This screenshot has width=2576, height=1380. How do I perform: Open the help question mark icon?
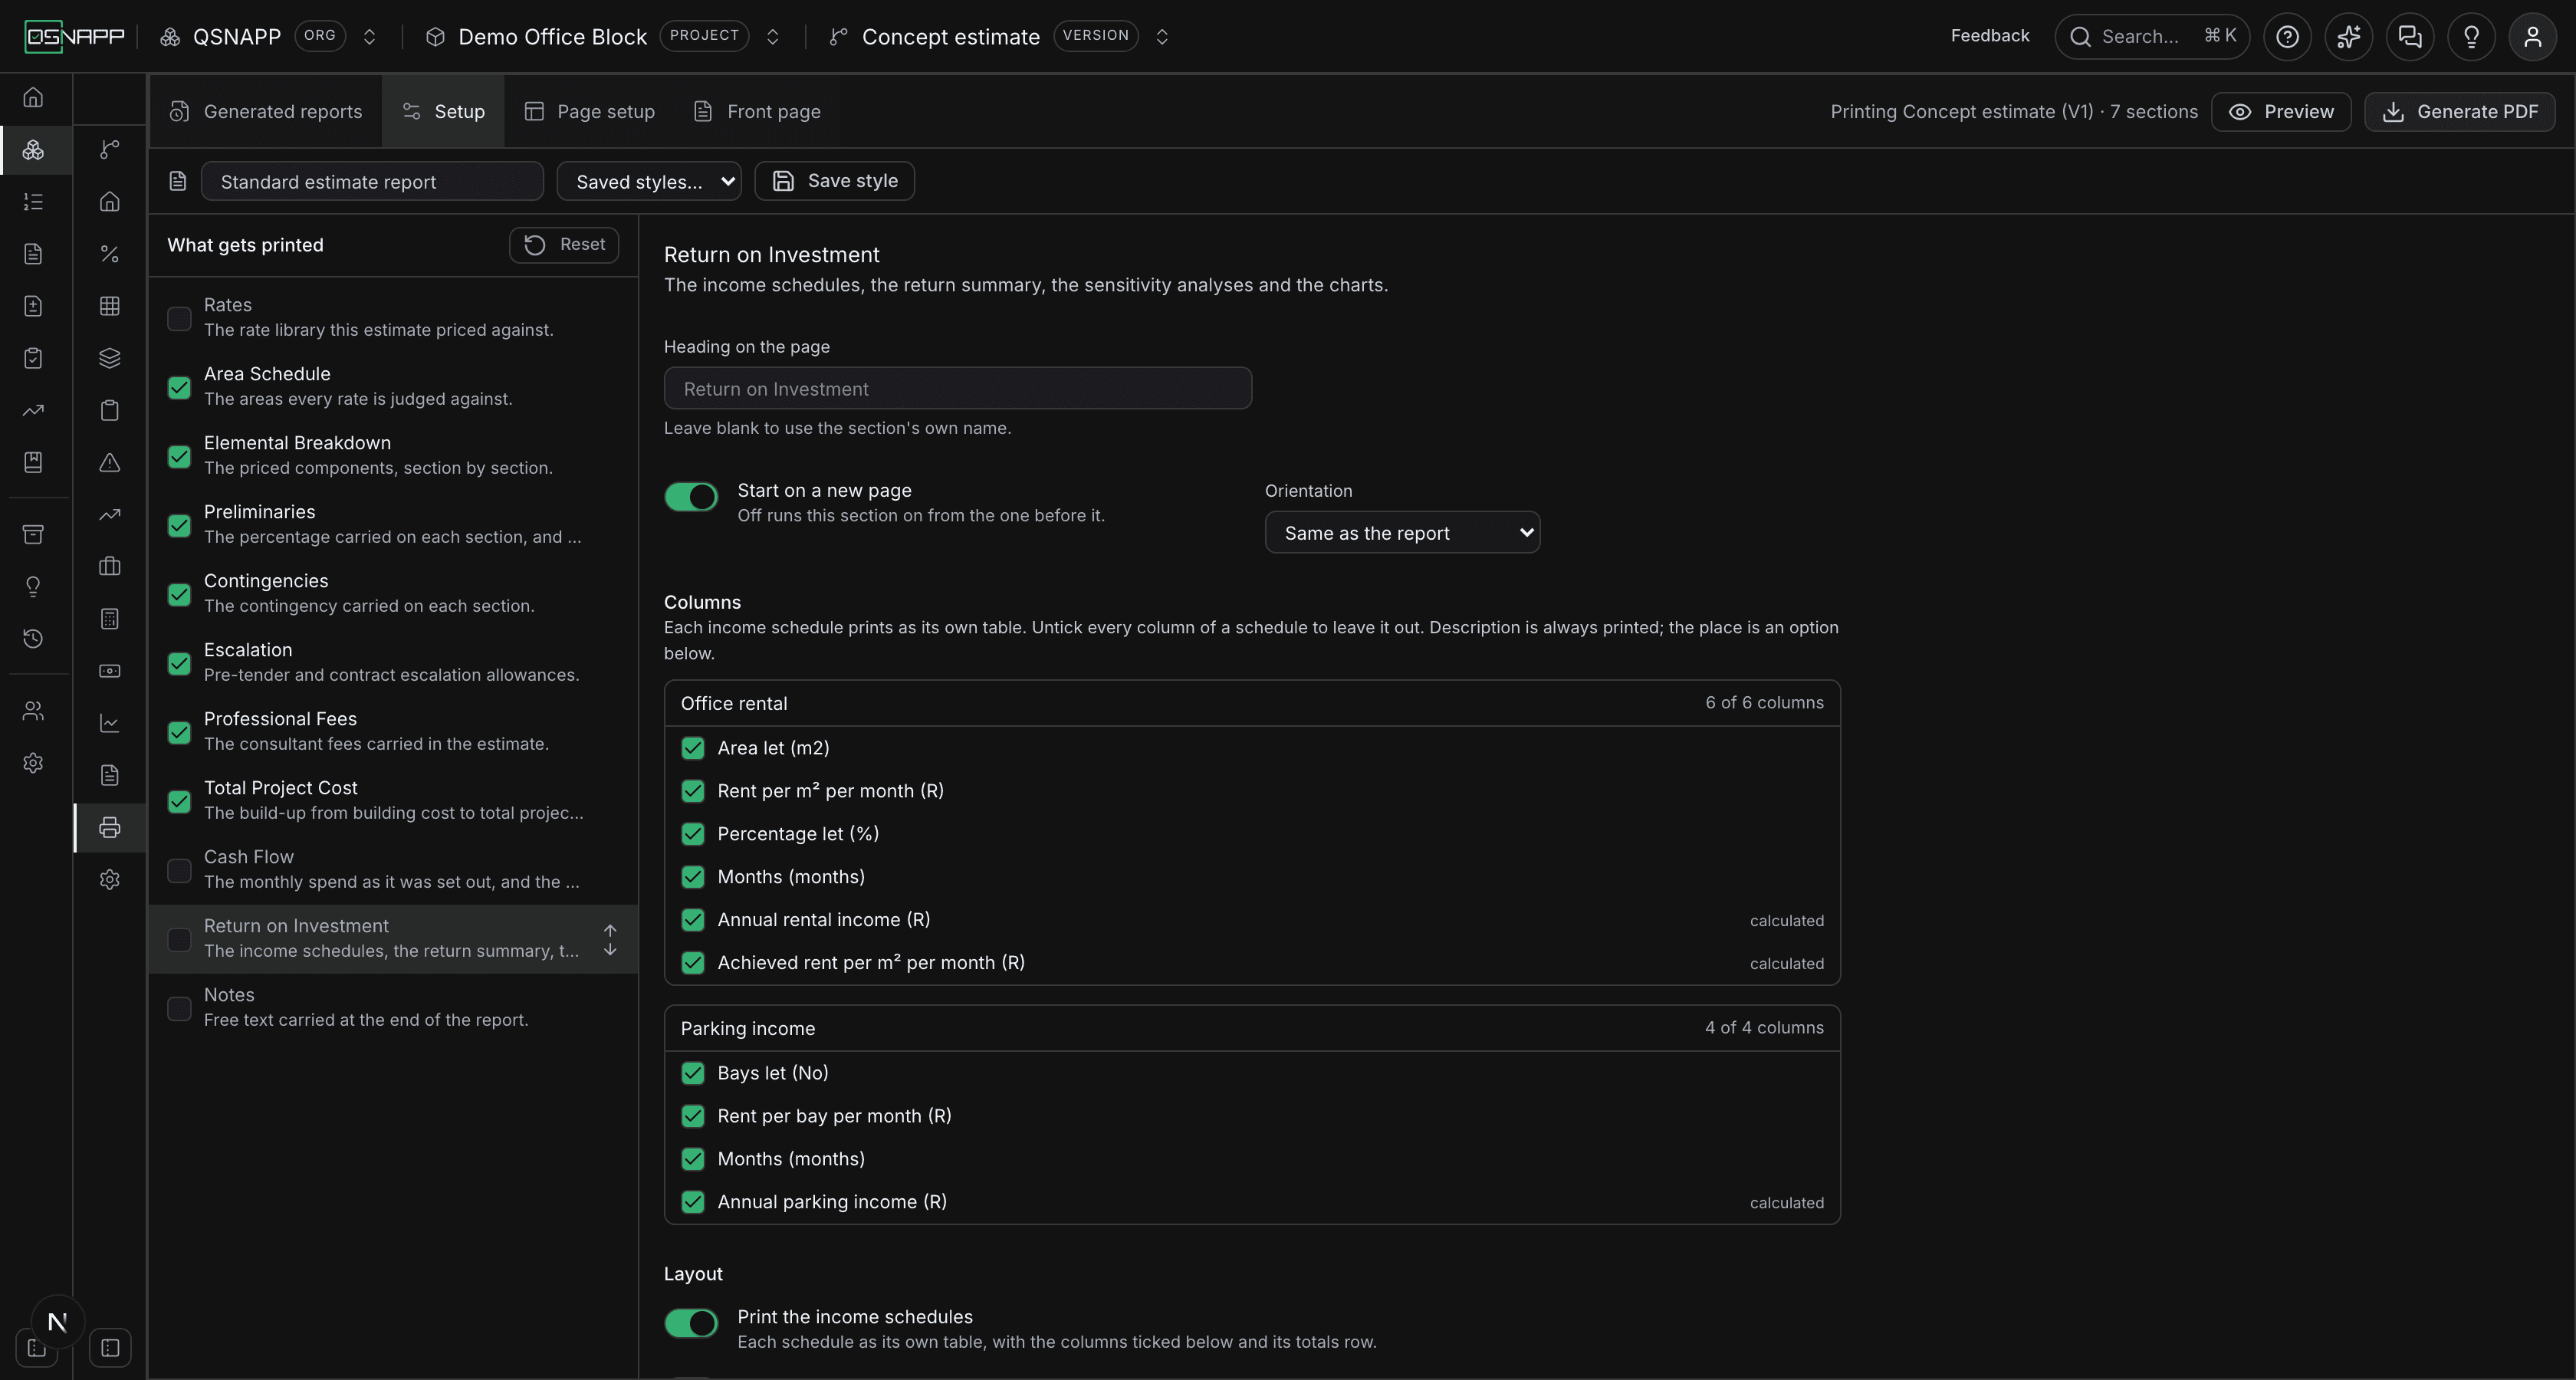(2287, 37)
